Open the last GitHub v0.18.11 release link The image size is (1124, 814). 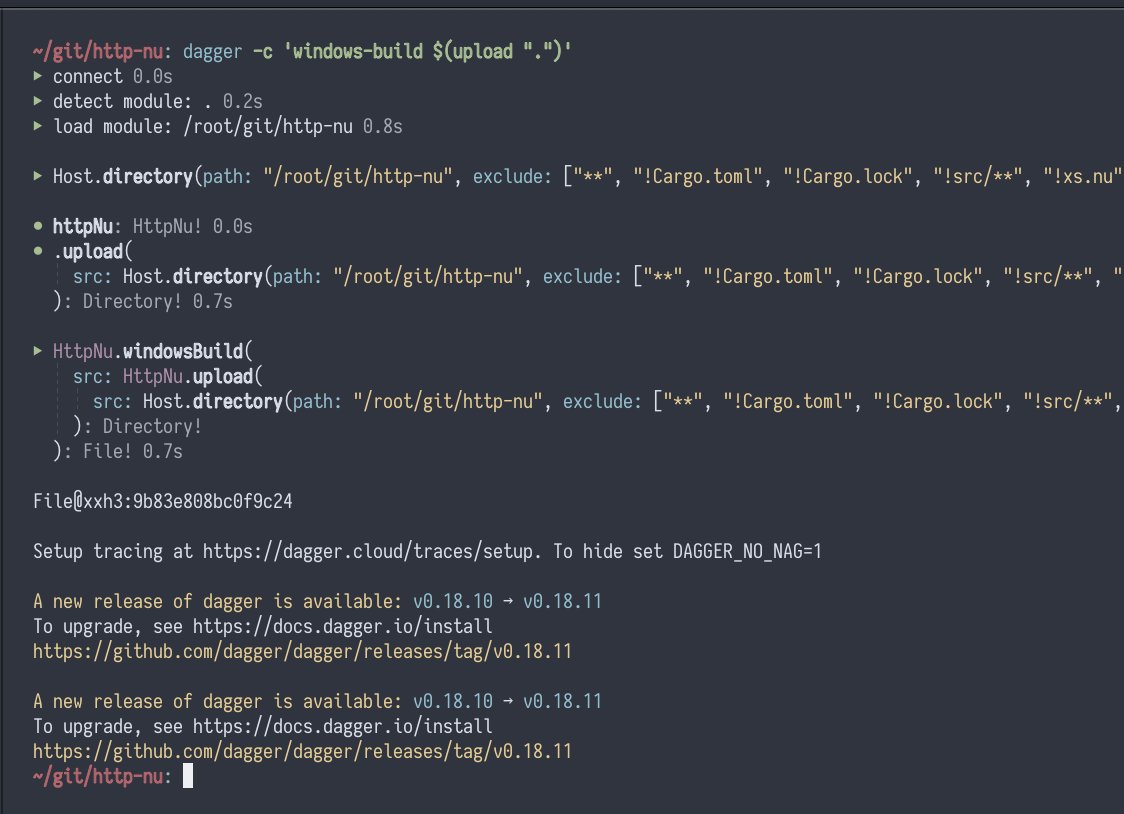click(x=303, y=752)
